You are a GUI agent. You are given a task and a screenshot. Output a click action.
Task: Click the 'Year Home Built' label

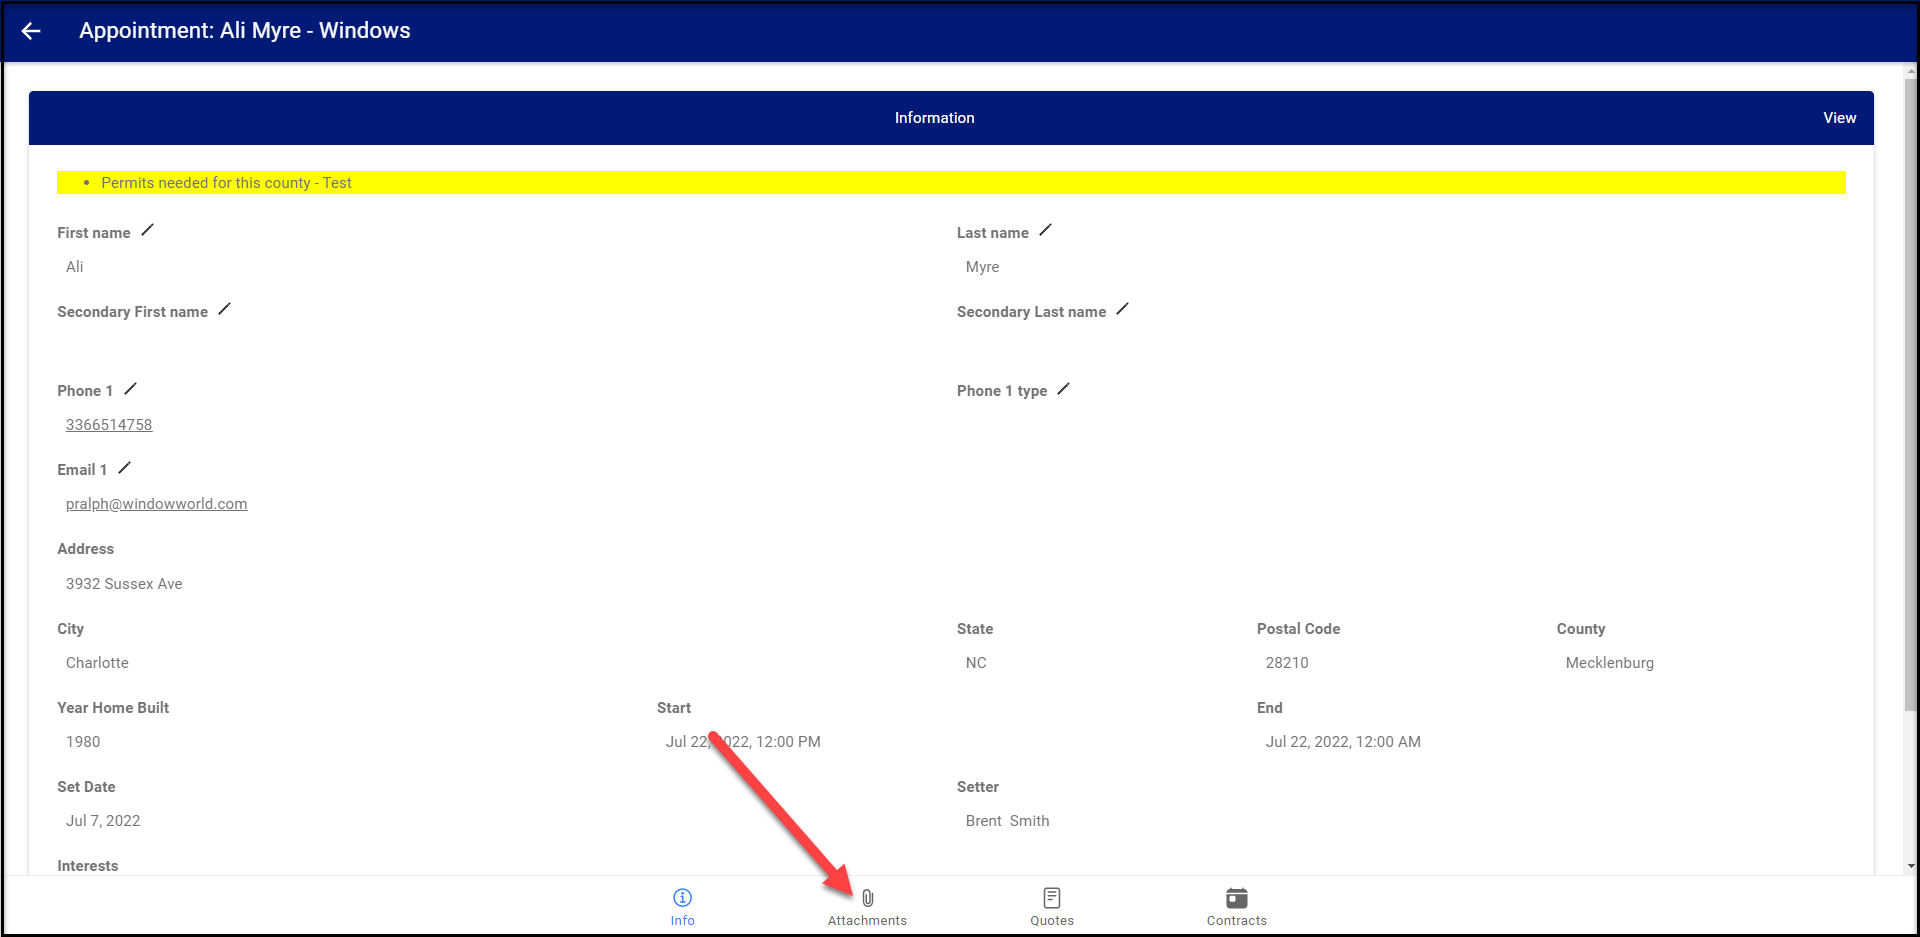pyautogui.click(x=113, y=708)
